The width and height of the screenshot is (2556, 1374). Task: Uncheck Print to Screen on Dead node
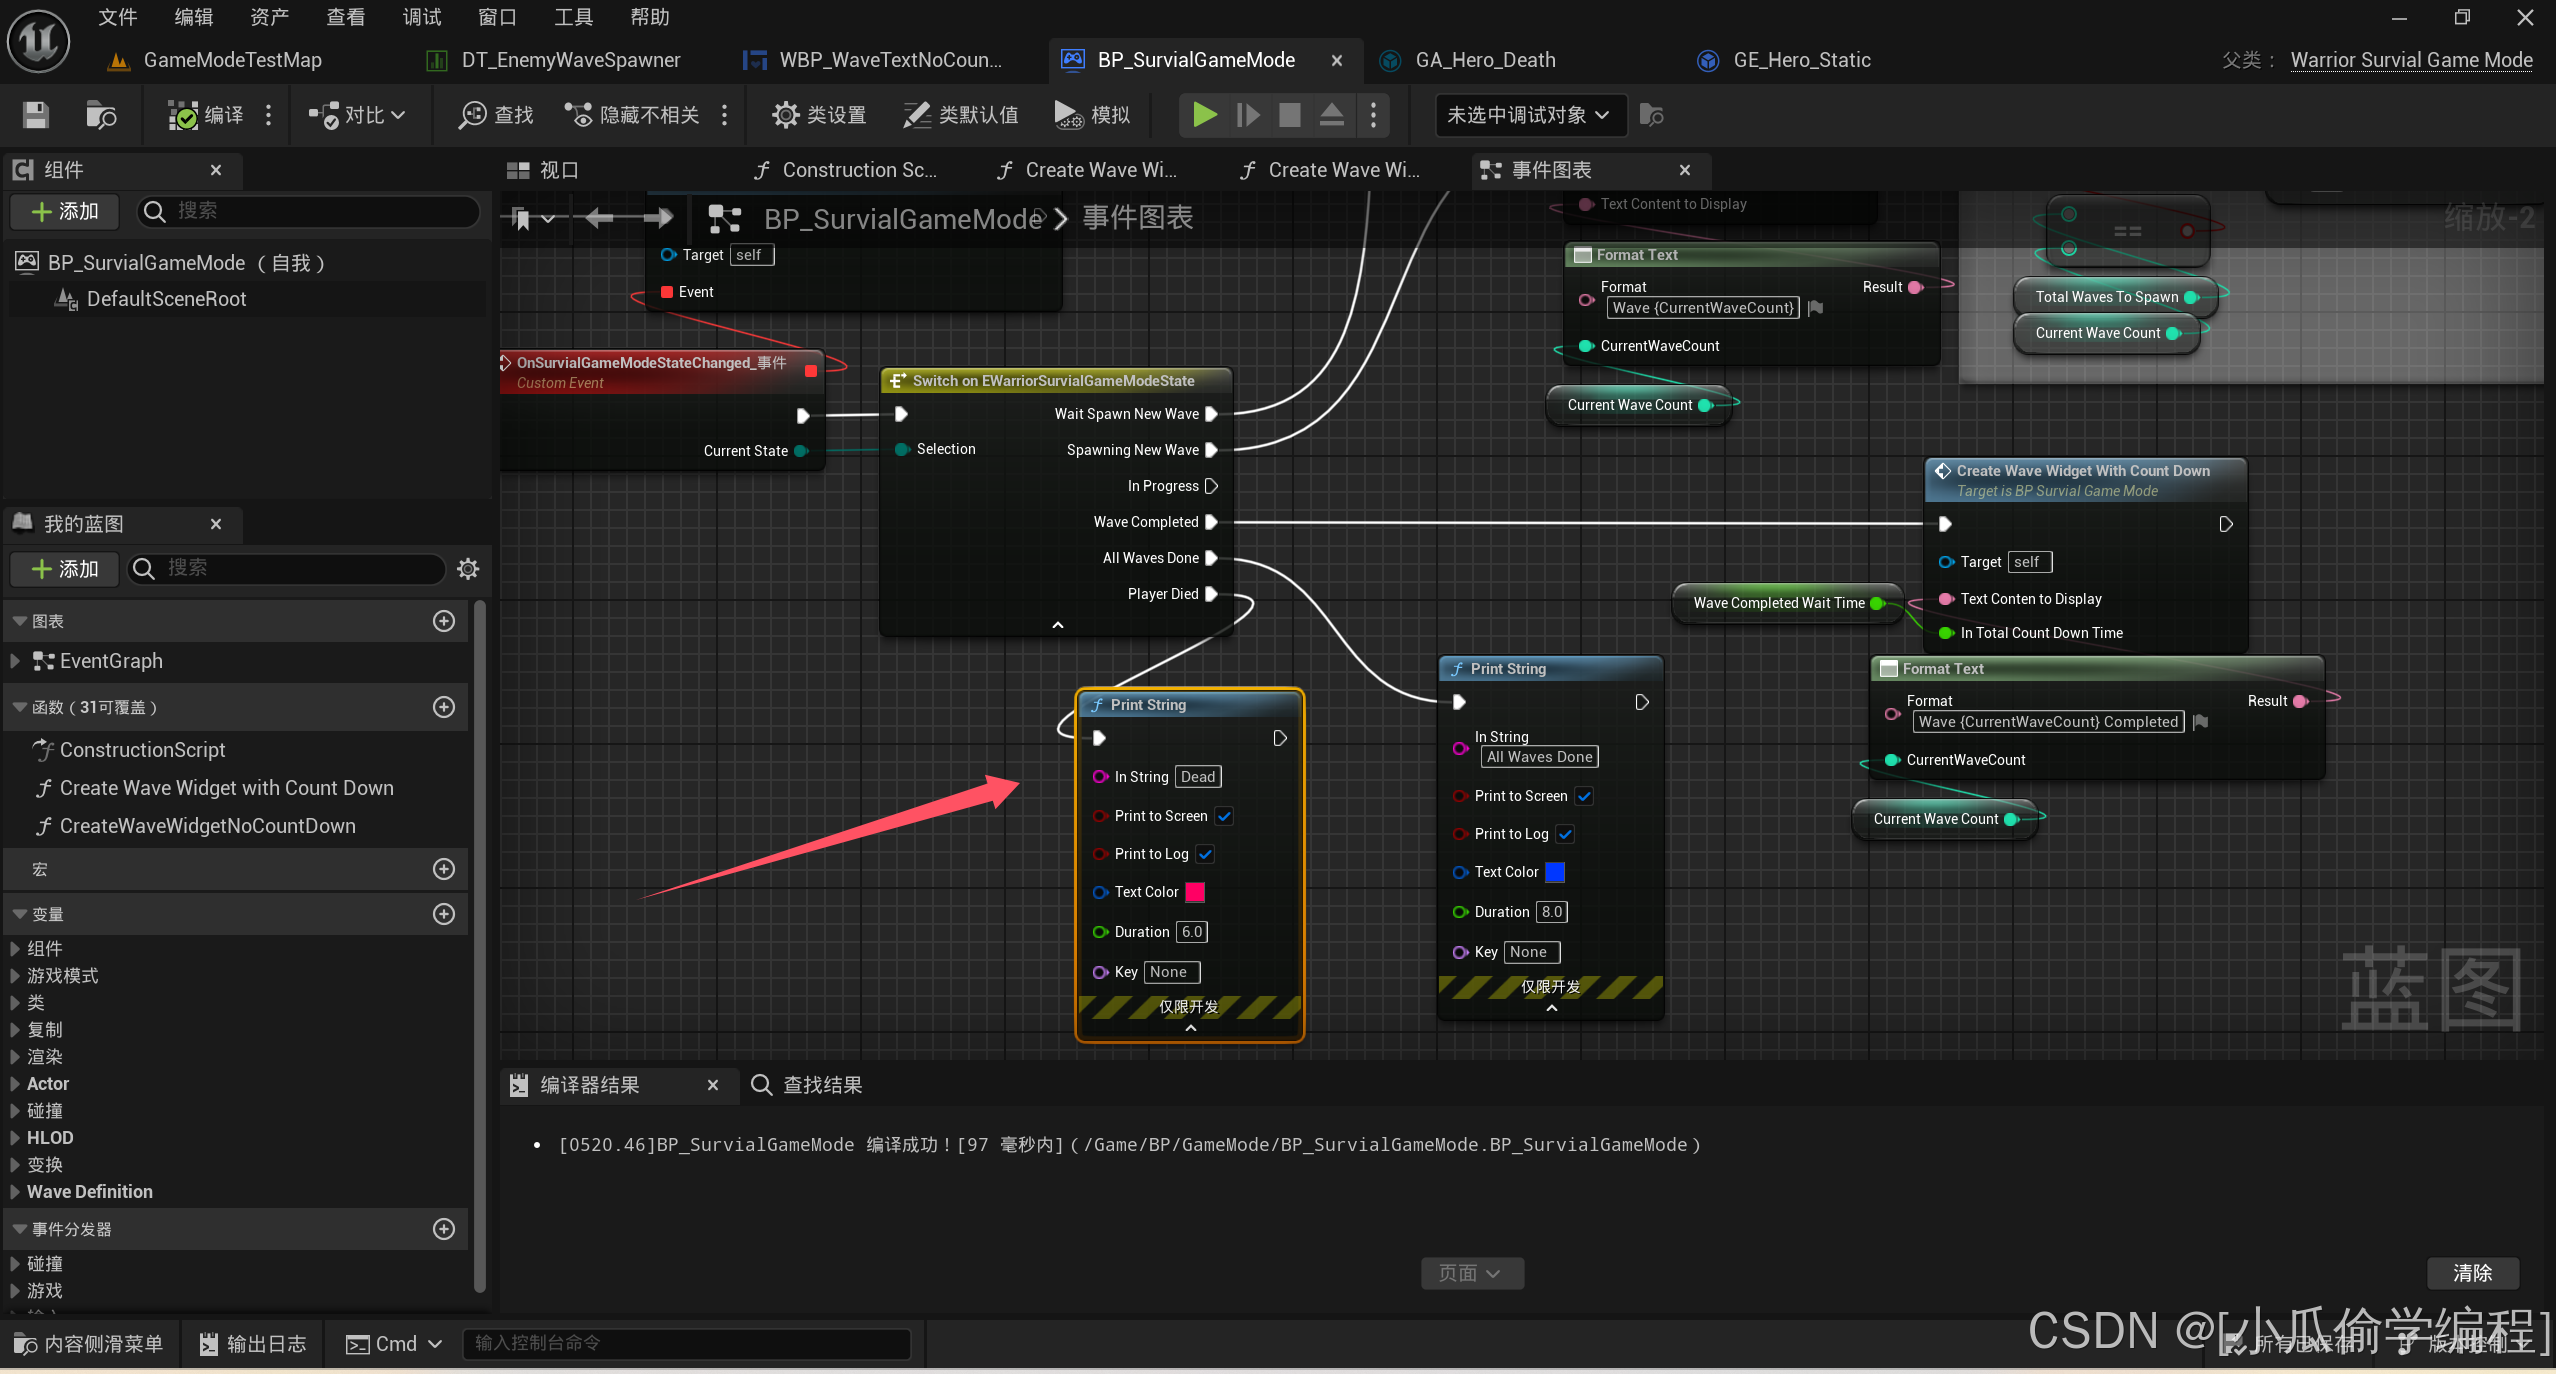1225,816
